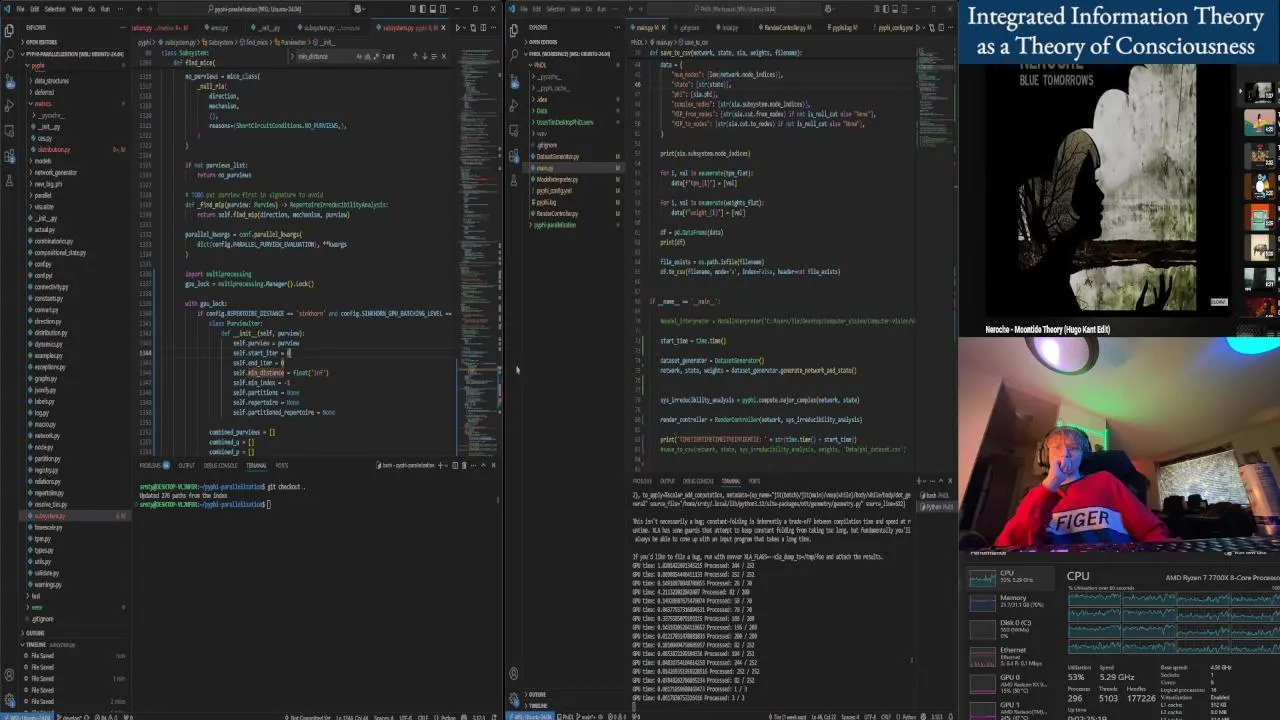The height and width of the screenshot is (720, 1280).
Task: Expand Data folder in right VS Code Explorer
Action: [541, 111]
